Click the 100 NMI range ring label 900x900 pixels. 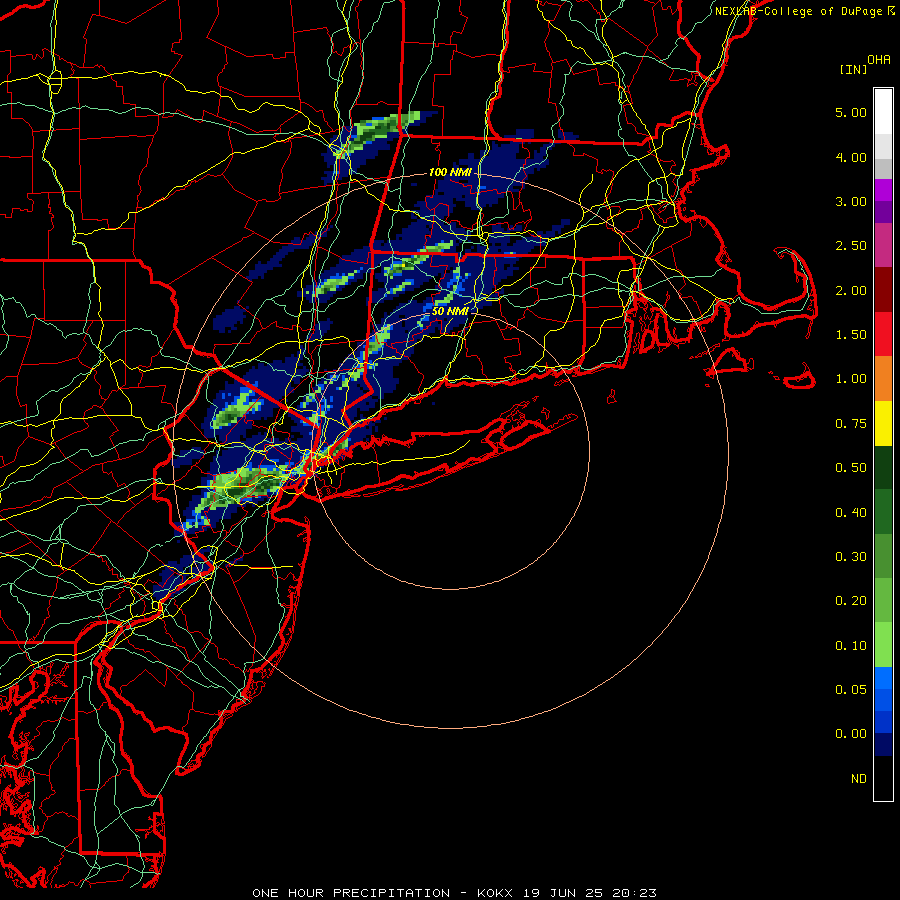tap(450, 172)
